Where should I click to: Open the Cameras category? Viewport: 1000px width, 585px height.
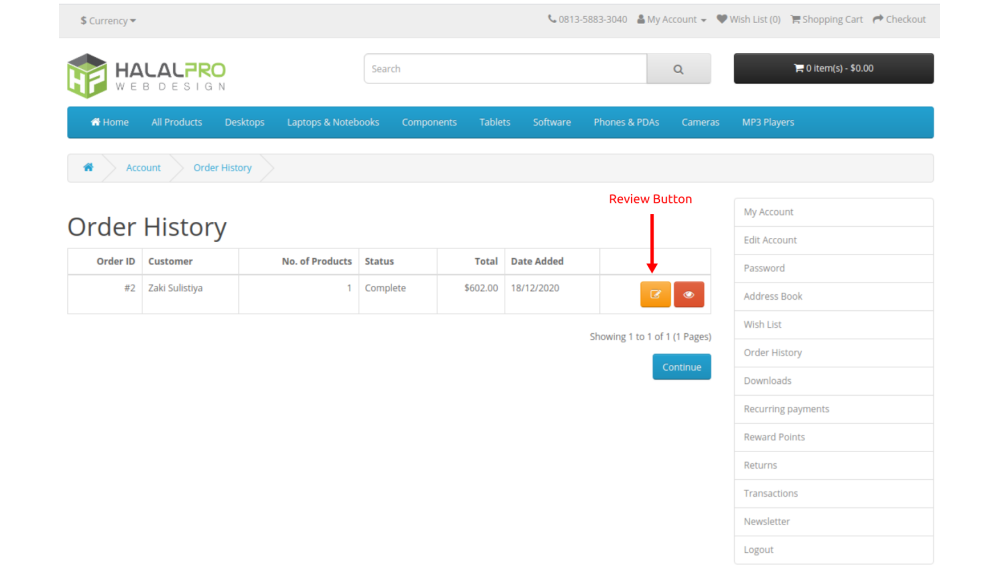700,122
